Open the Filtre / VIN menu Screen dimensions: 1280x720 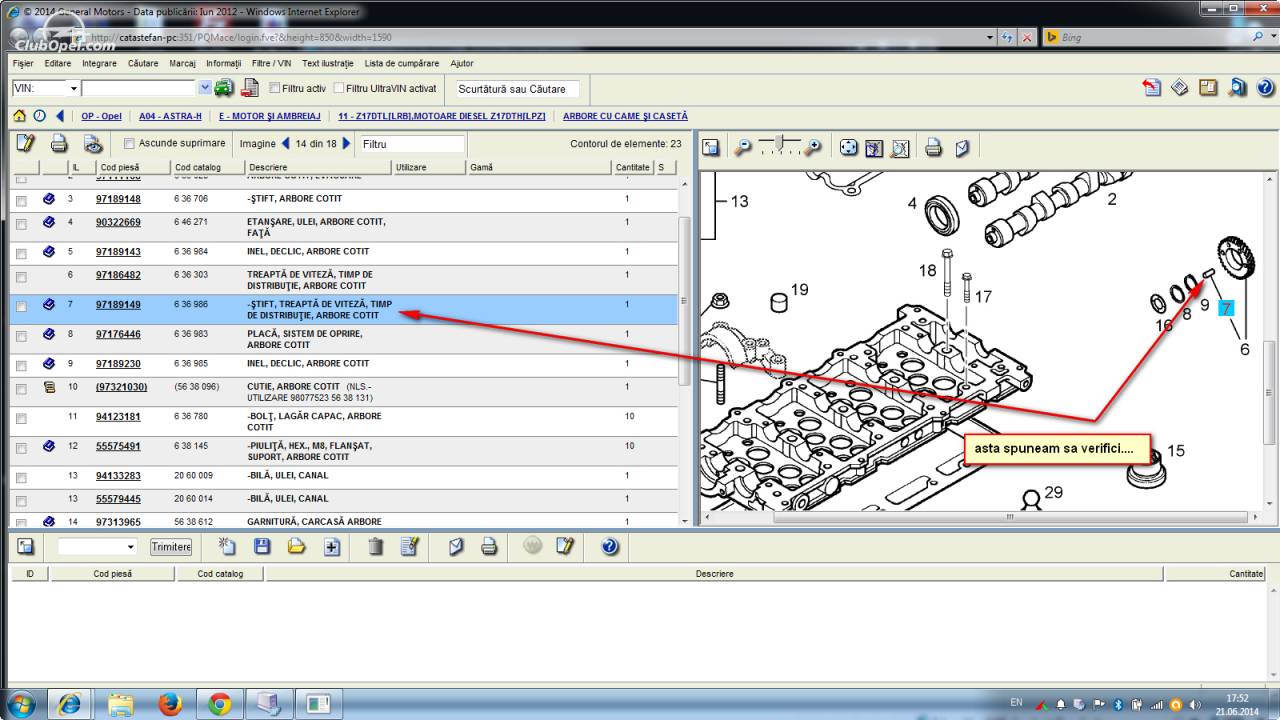(x=272, y=63)
